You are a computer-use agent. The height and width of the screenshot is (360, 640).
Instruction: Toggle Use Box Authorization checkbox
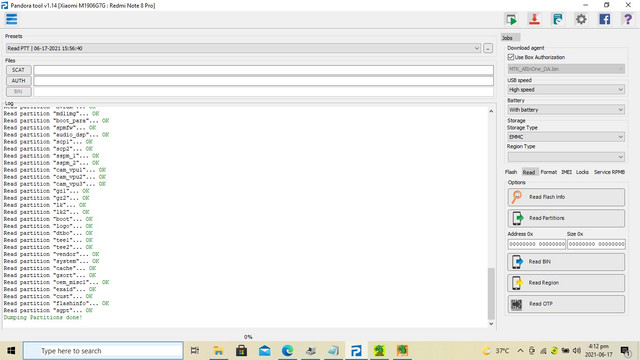point(511,57)
